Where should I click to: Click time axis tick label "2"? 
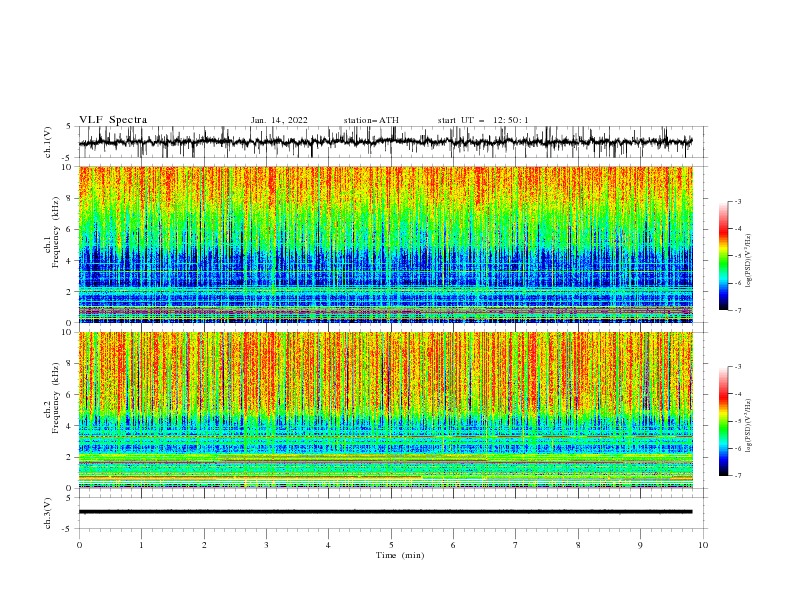tap(204, 545)
